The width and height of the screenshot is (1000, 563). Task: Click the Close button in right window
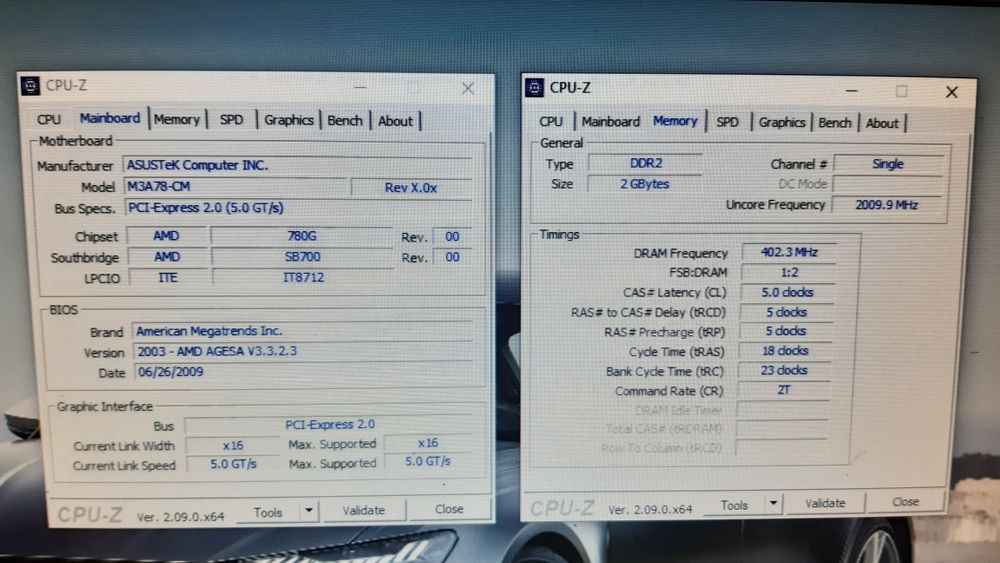pyautogui.click(x=905, y=502)
